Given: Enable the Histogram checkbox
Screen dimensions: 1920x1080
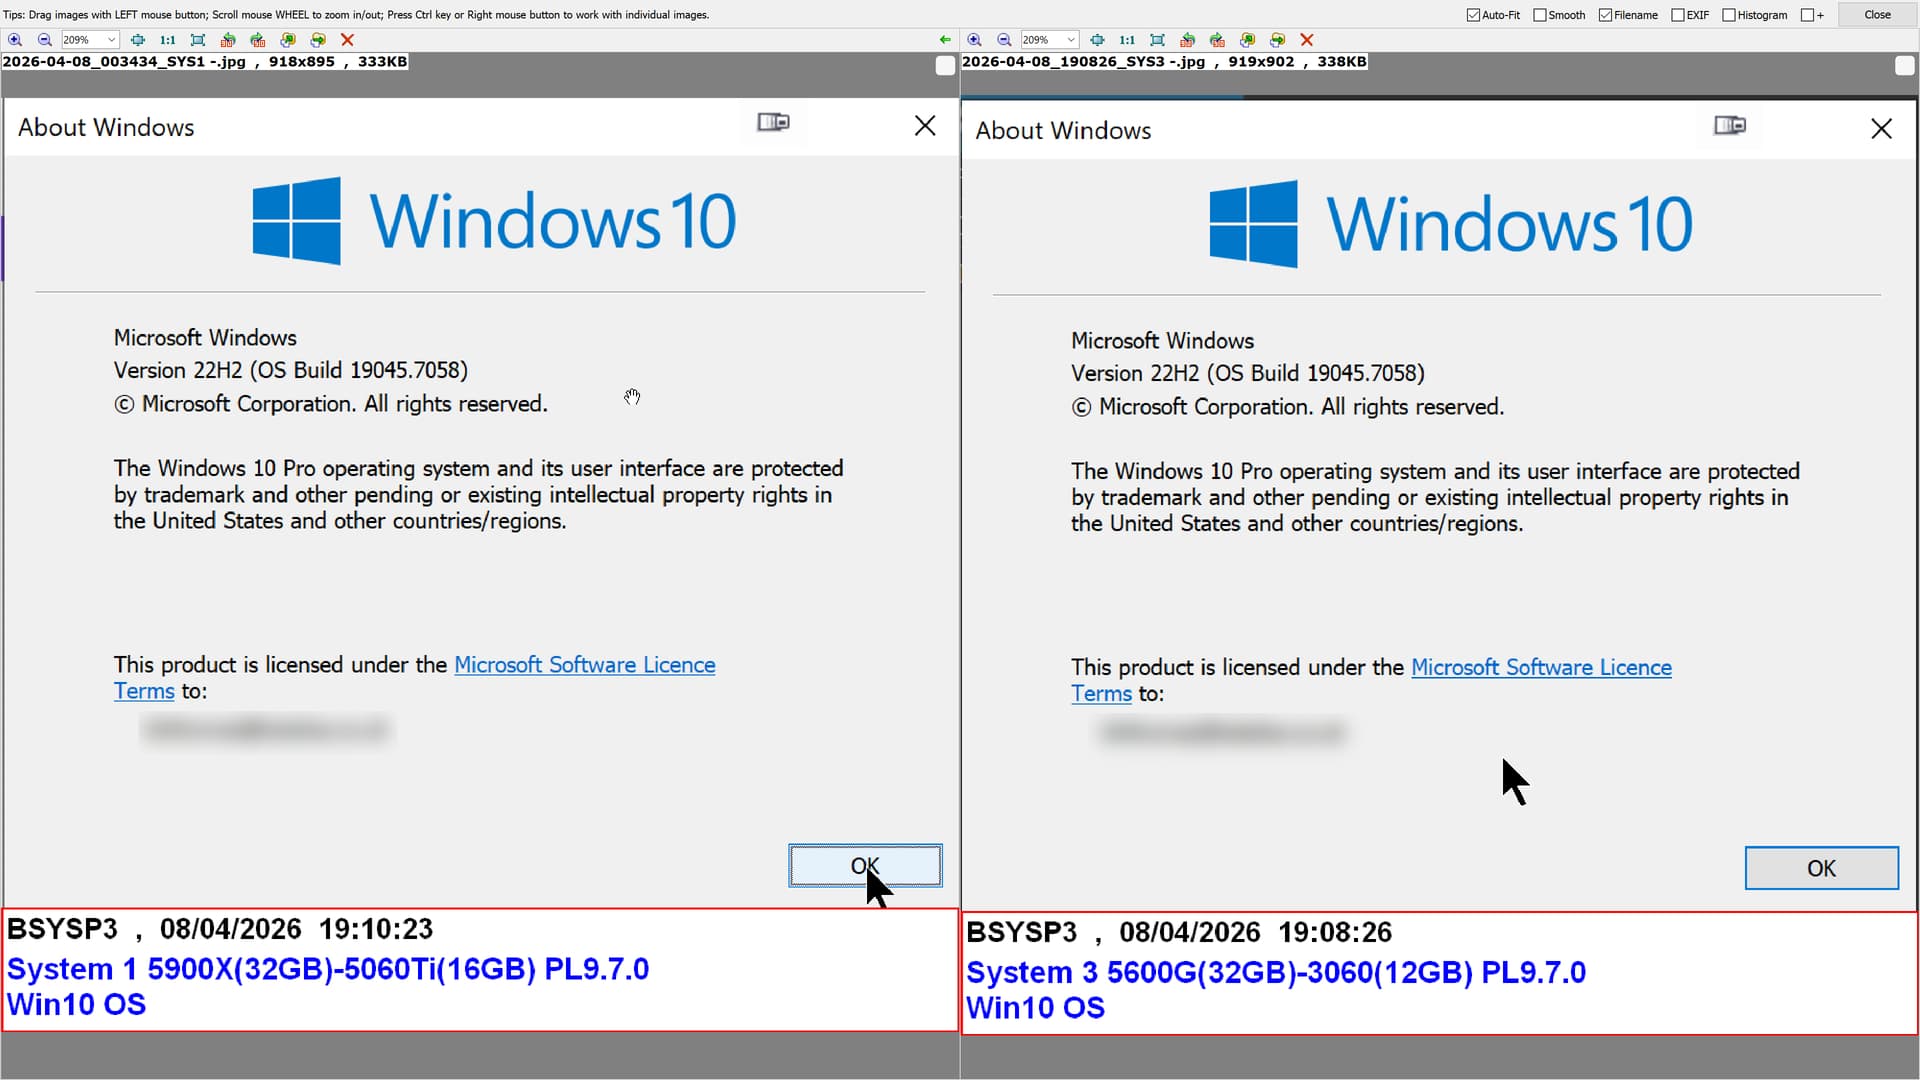Looking at the screenshot, I should point(1729,15).
